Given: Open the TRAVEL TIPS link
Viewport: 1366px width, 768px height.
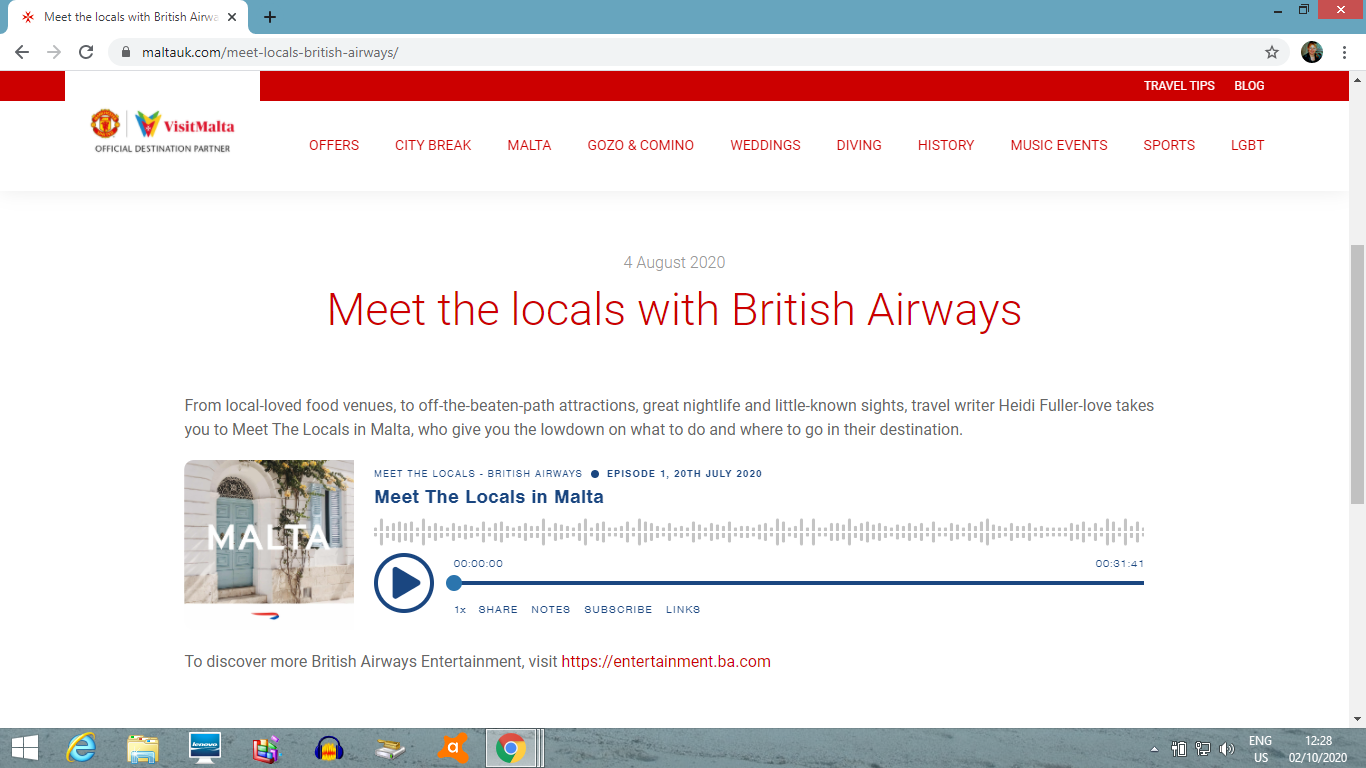Looking at the screenshot, I should [x=1179, y=86].
